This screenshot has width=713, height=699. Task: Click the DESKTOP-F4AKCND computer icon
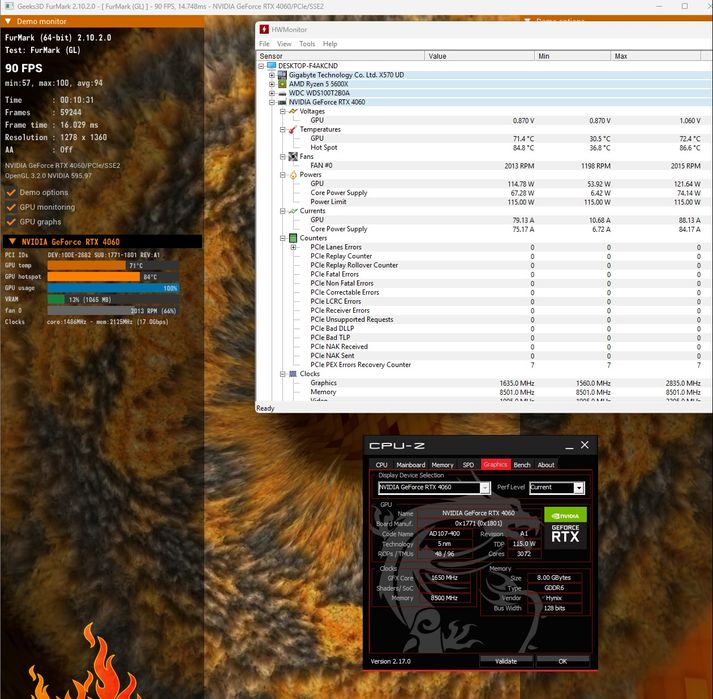tap(271, 65)
